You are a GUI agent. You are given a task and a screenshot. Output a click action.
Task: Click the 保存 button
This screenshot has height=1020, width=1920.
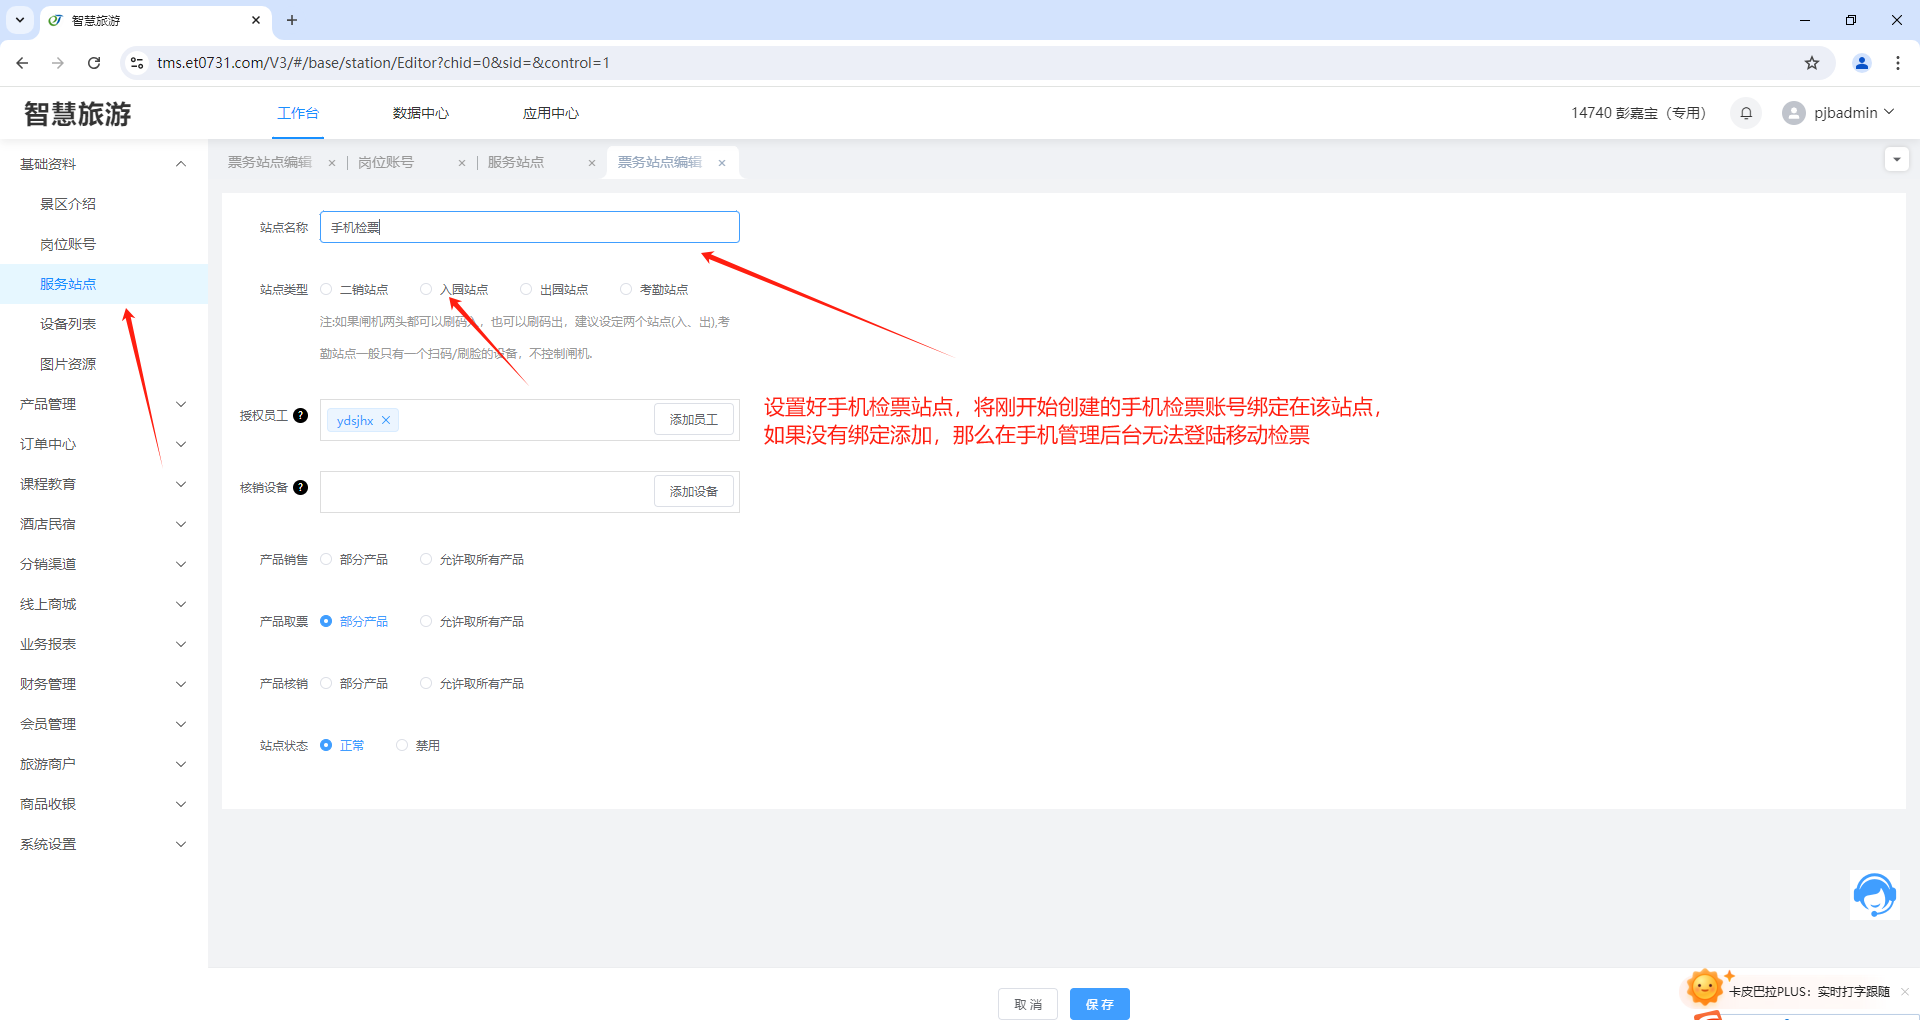click(1099, 1004)
